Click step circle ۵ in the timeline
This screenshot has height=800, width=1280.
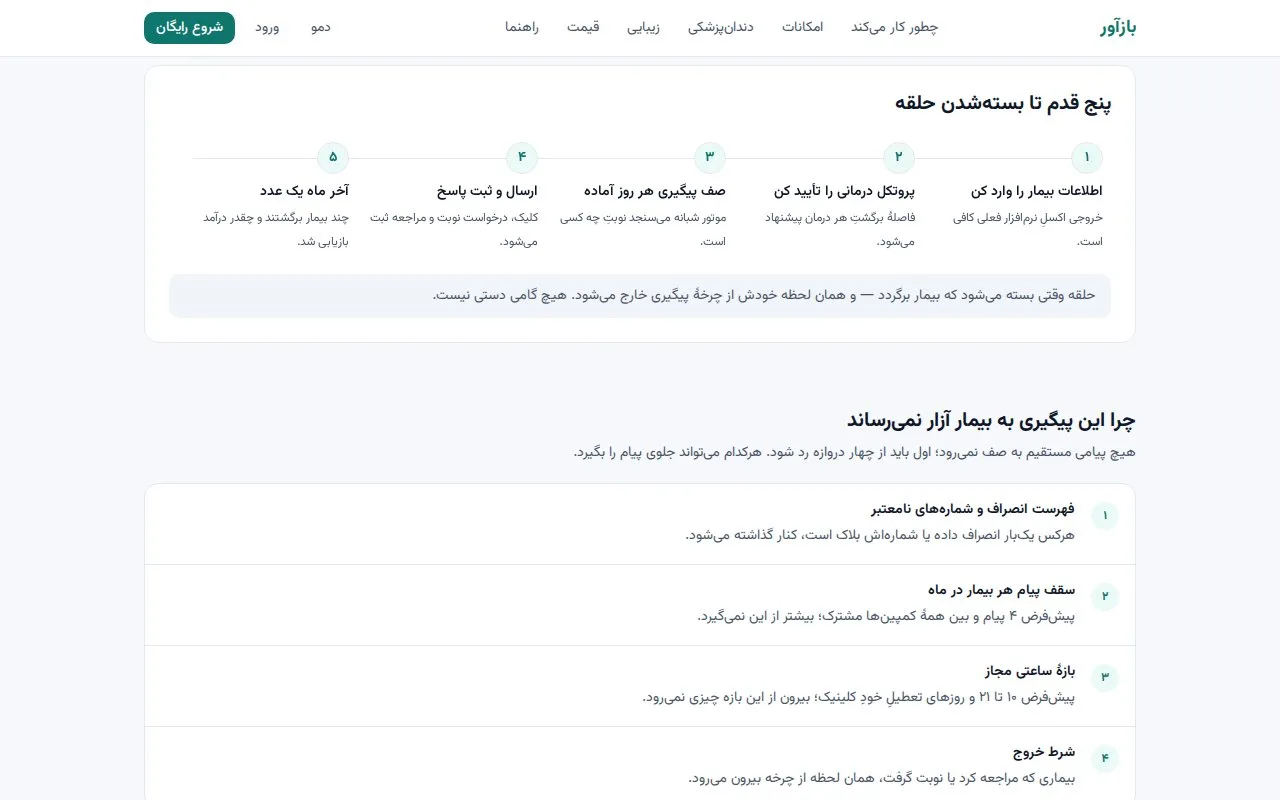(333, 158)
